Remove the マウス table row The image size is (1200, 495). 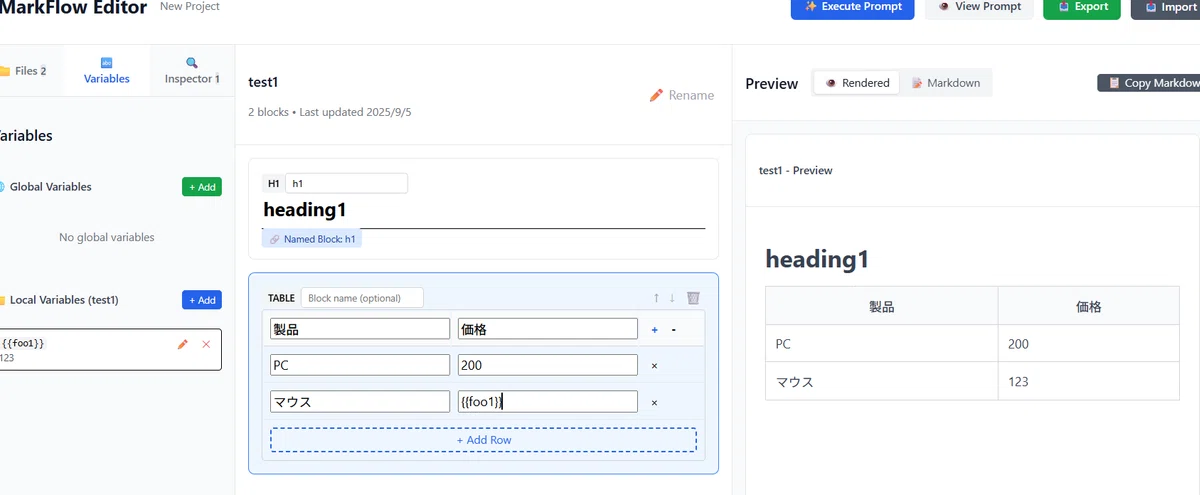[x=655, y=403]
